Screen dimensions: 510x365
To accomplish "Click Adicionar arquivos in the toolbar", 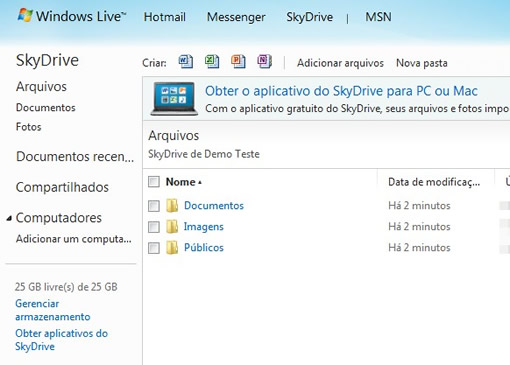I will tap(340, 63).
